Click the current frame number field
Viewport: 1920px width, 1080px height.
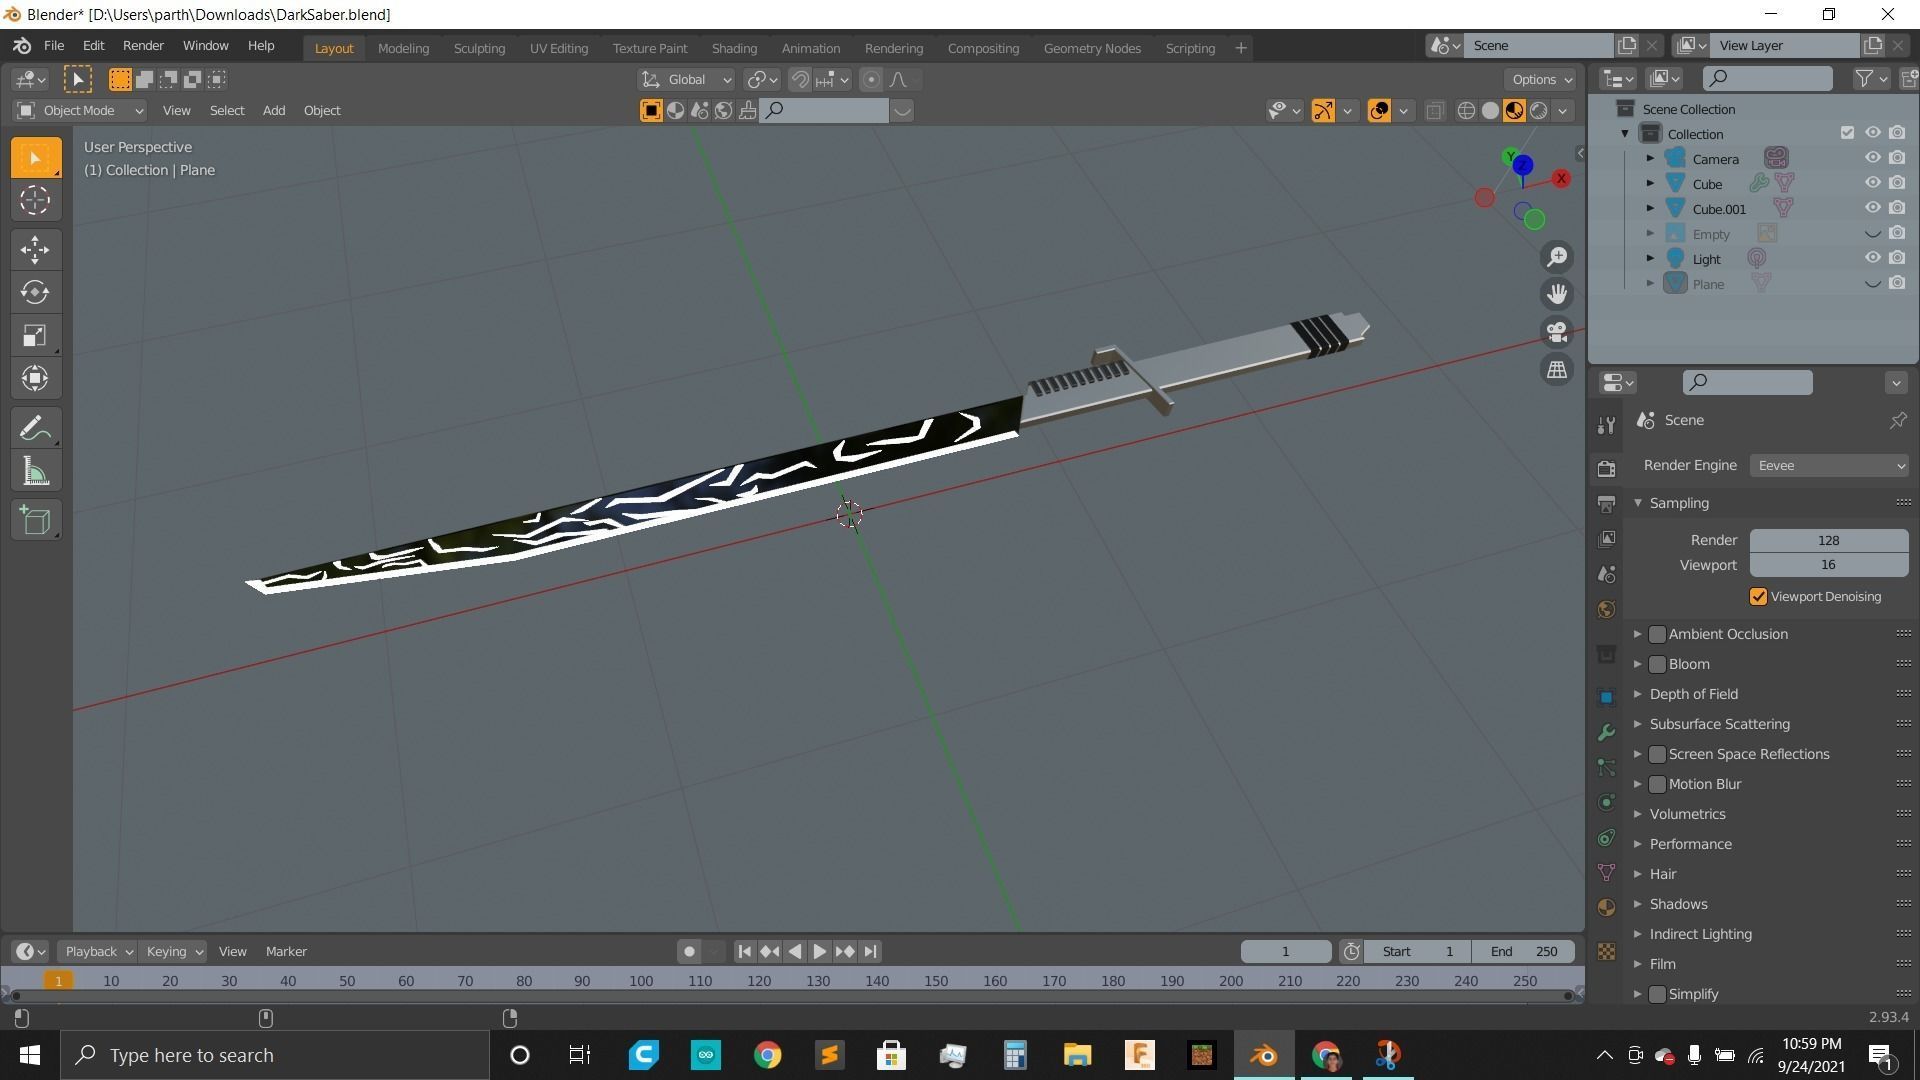1285,952
